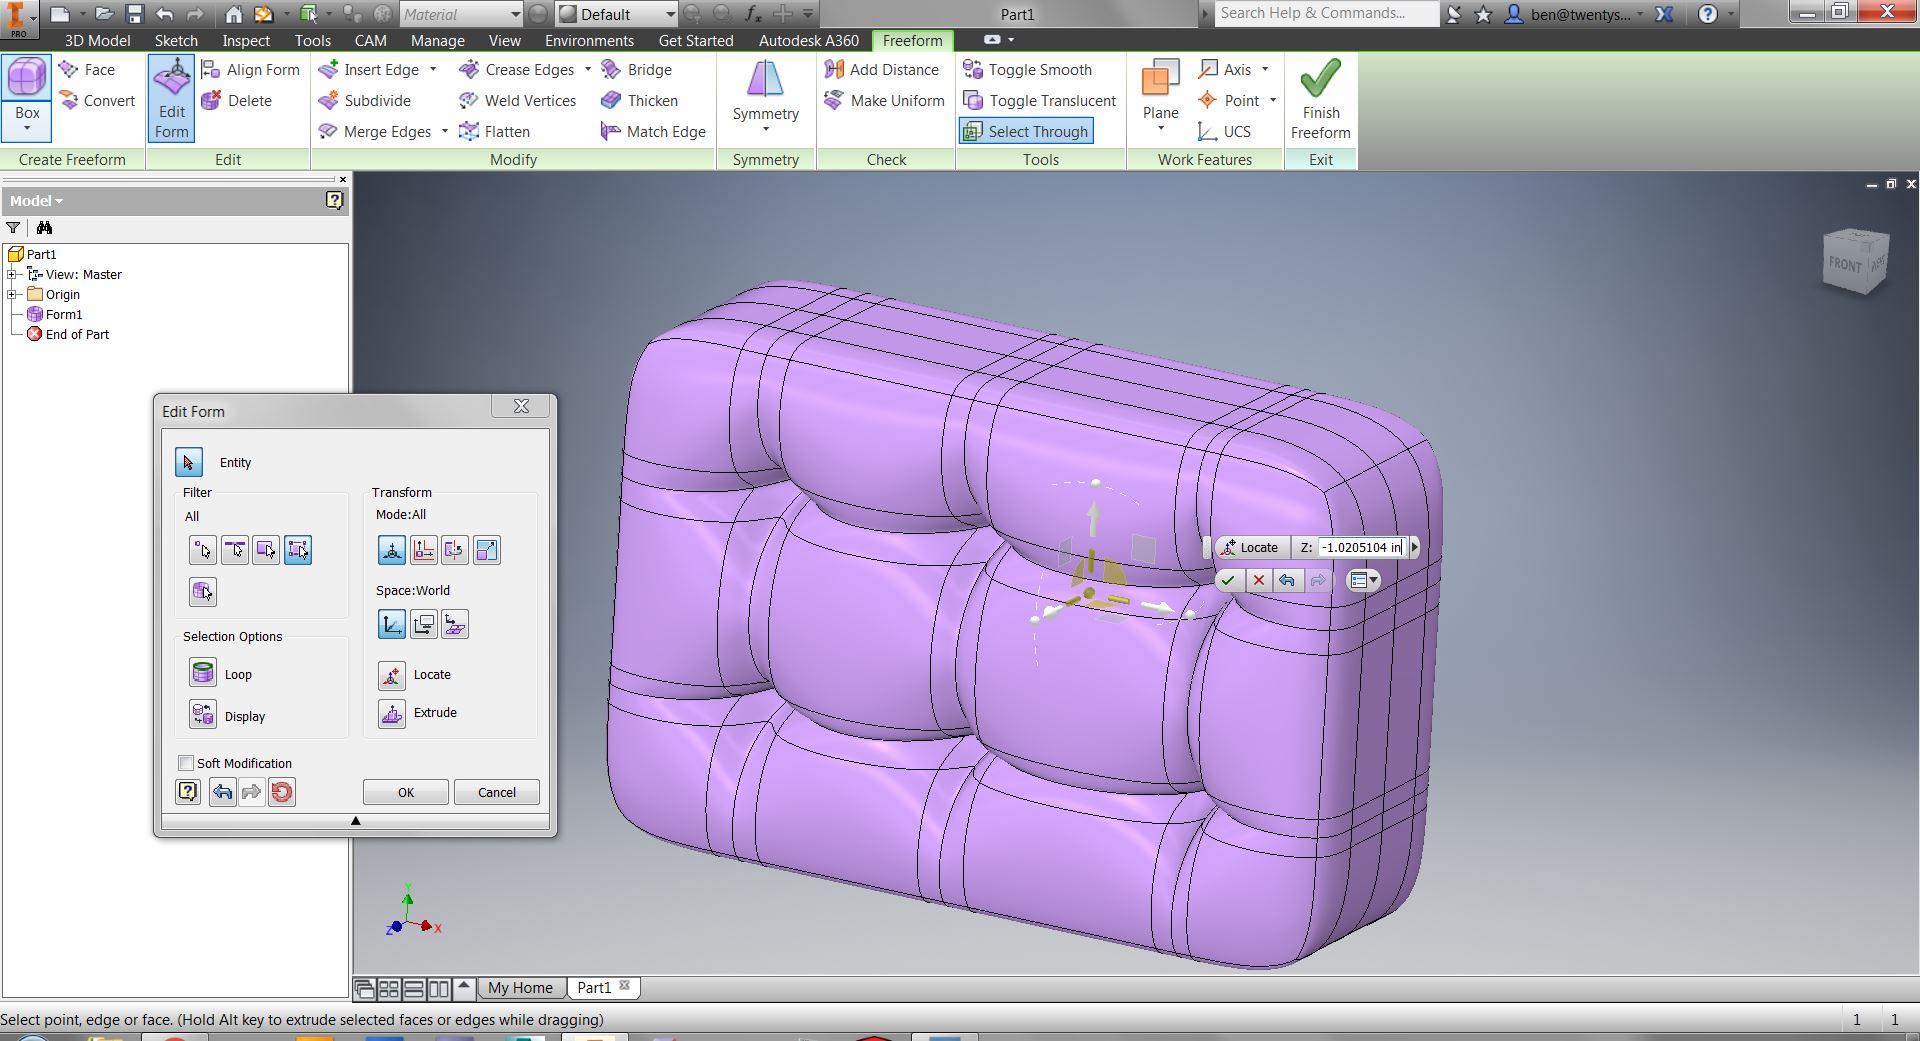Click the Weld Vertices tool
Screen dimensions: 1920x1041
(x=518, y=101)
